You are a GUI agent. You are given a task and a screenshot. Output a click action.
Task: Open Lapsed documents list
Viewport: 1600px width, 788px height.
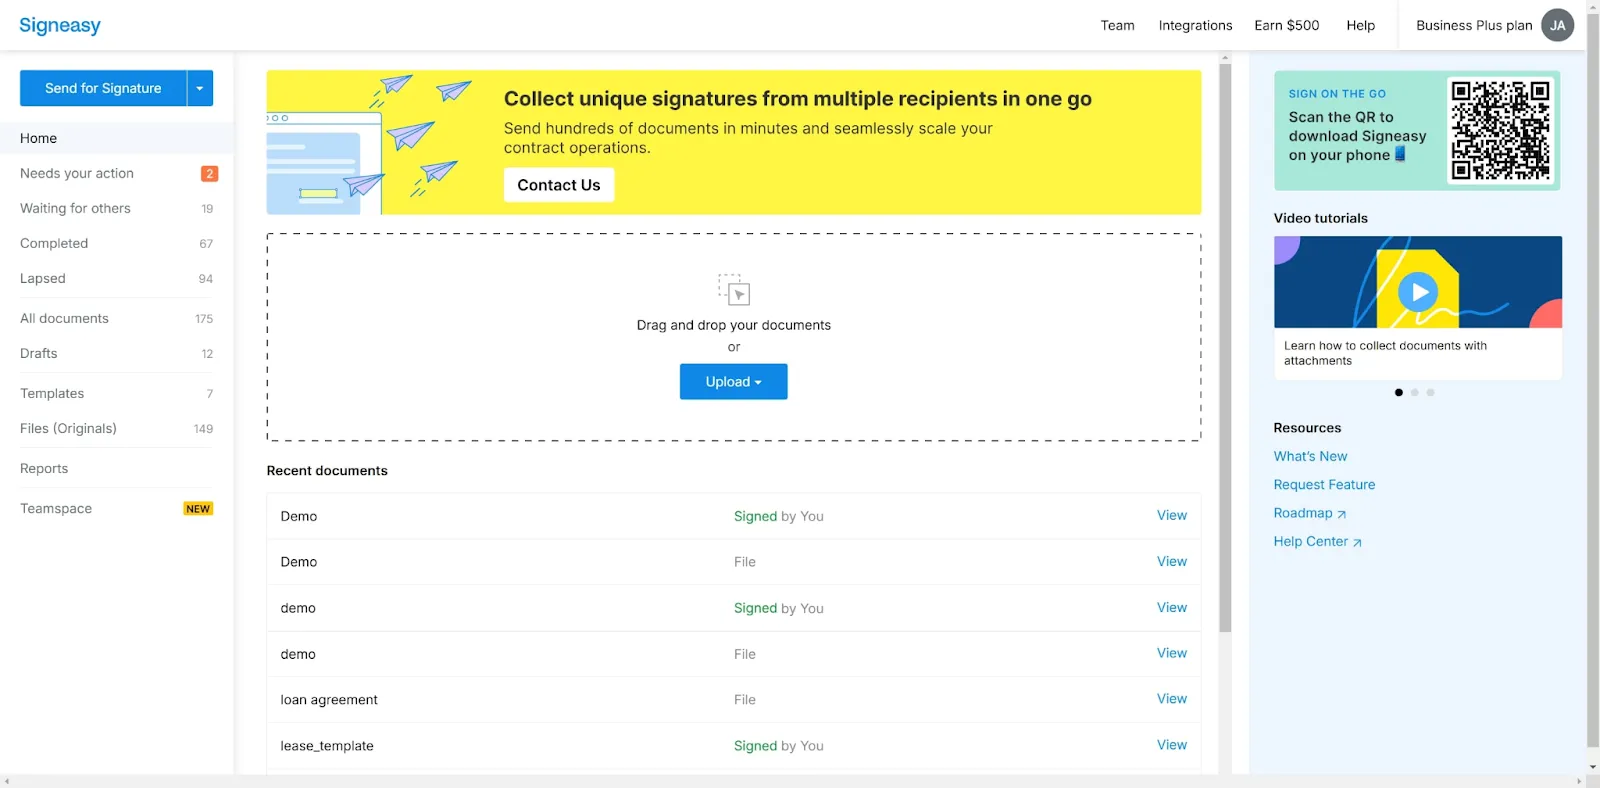[x=117, y=278]
